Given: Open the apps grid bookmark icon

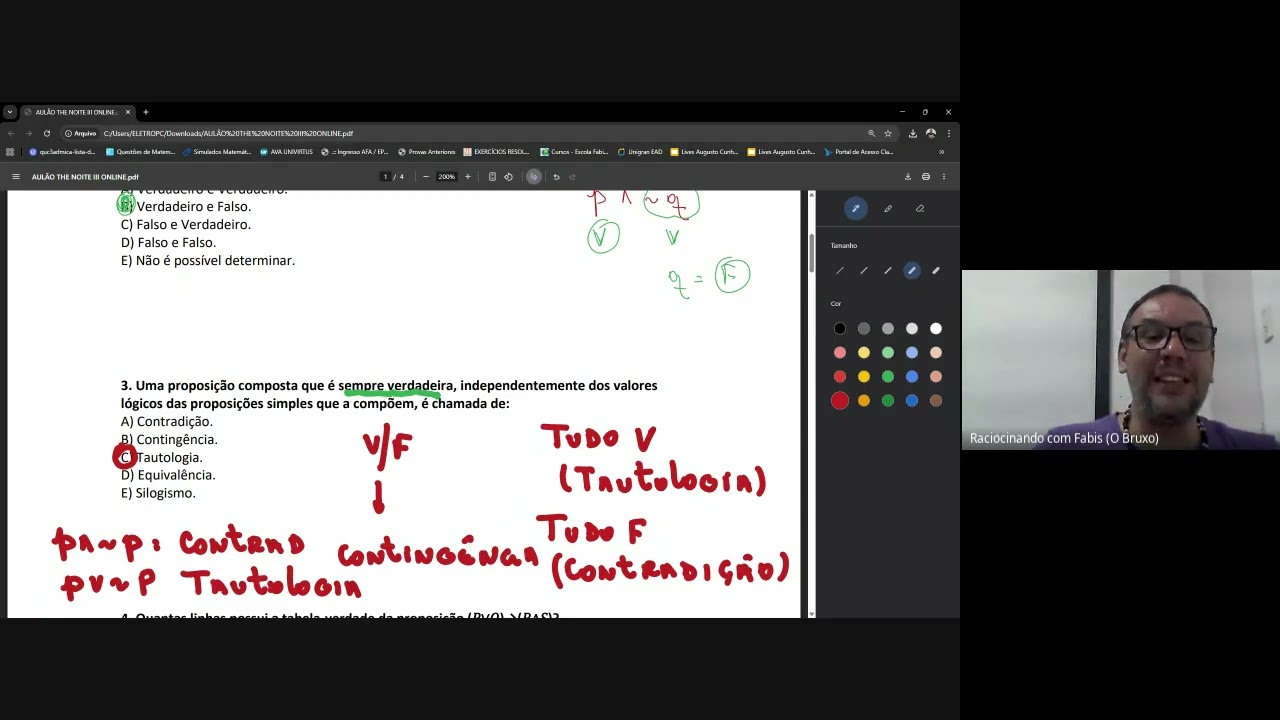Looking at the screenshot, I should click(x=10, y=152).
